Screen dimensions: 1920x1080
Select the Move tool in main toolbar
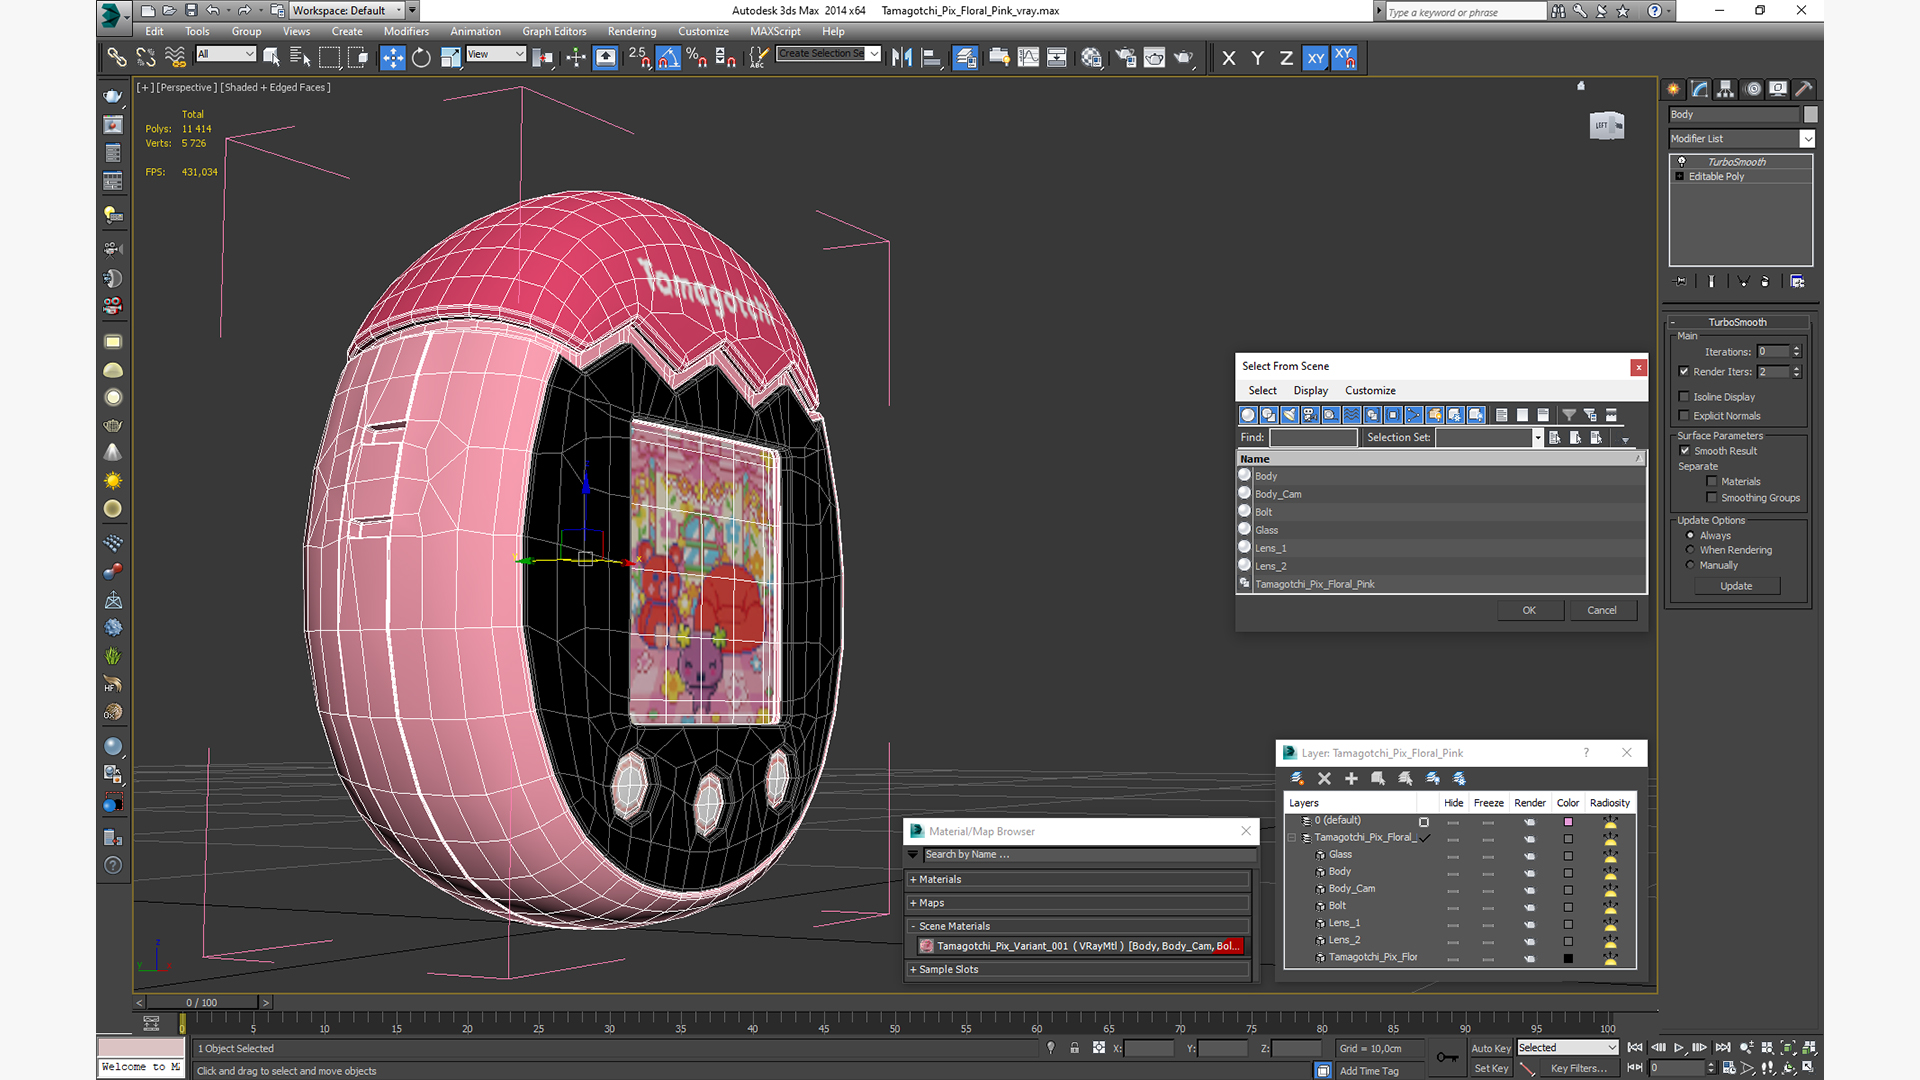pos(392,58)
